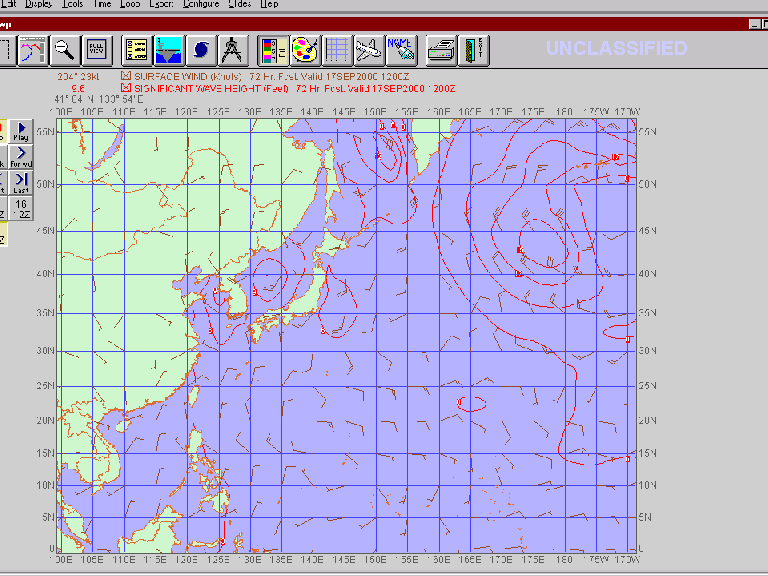Uncheck the SIGNIFICANT WAVE HEIGHT checkbox
The height and width of the screenshot is (576, 768).
(126, 87)
